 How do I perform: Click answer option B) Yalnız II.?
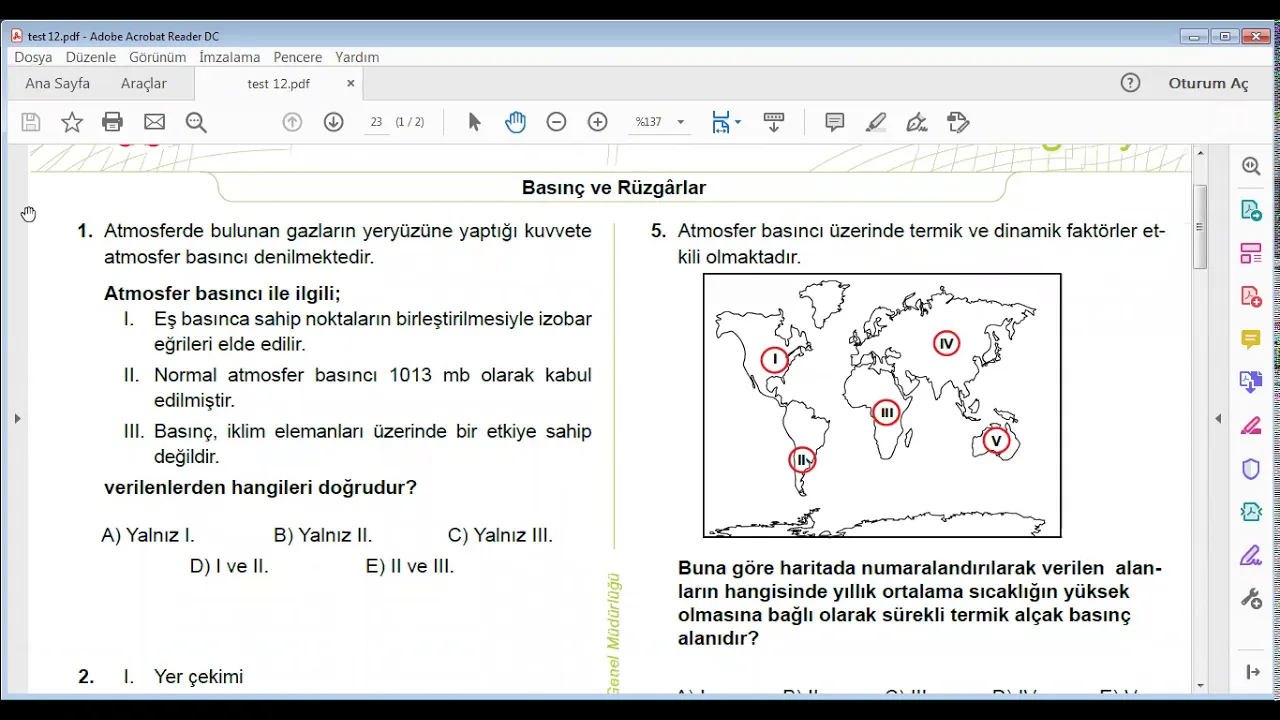(x=322, y=535)
